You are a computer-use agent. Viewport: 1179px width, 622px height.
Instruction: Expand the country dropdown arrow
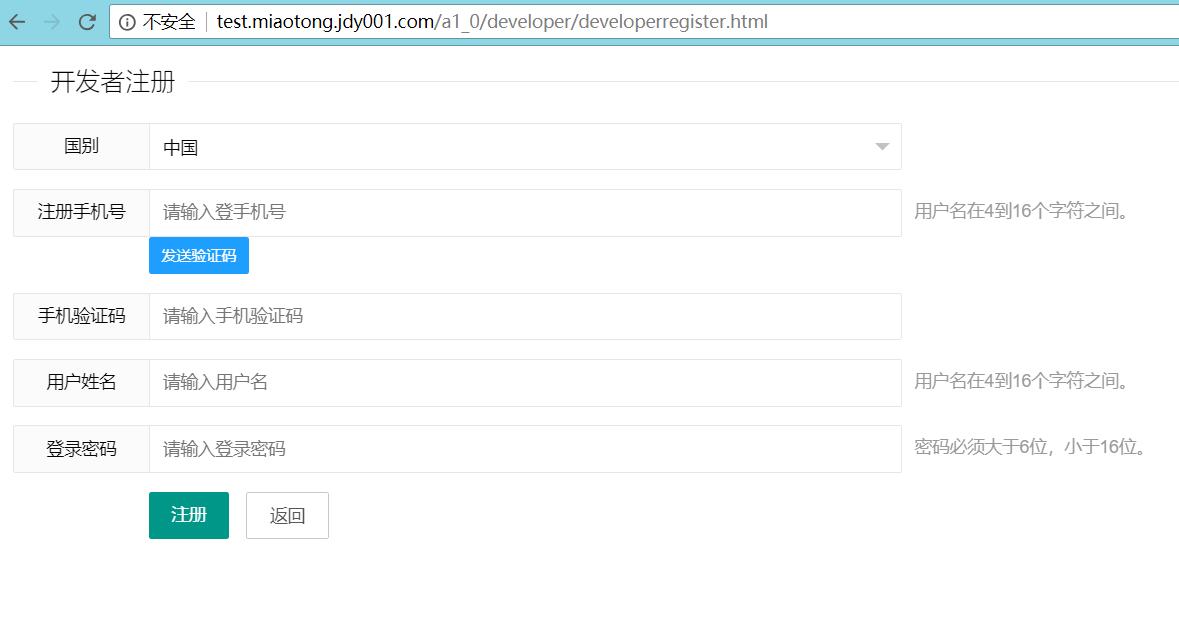coord(881,147)
